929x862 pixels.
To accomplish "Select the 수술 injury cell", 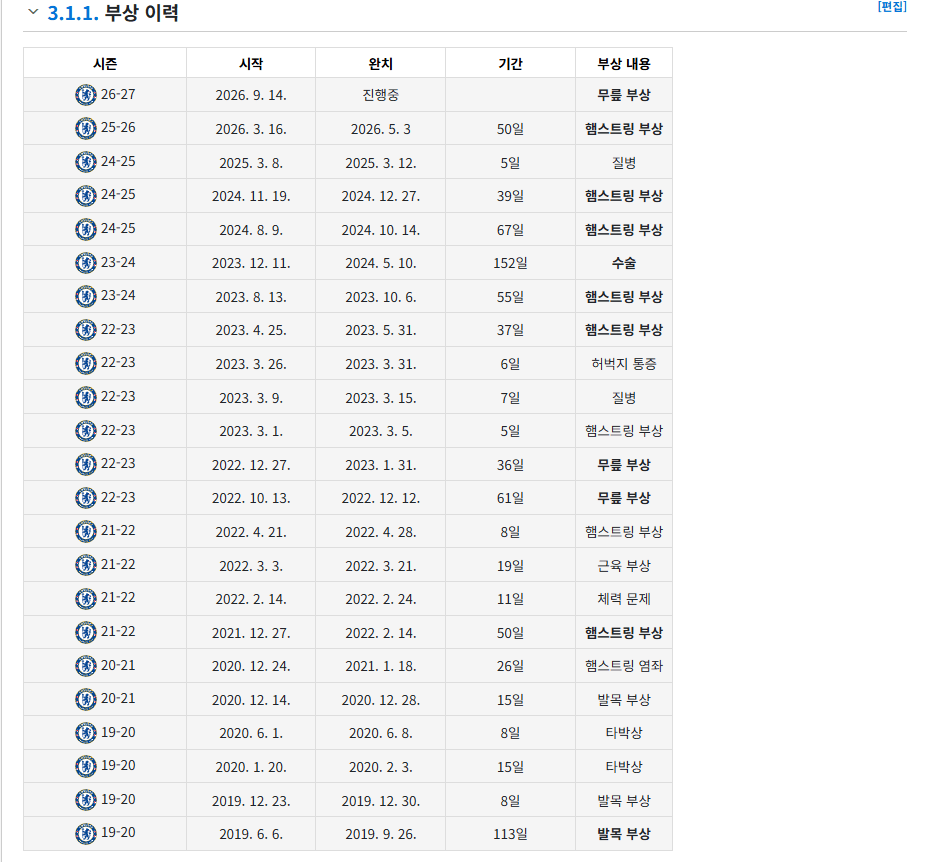I will pos(624,263).
